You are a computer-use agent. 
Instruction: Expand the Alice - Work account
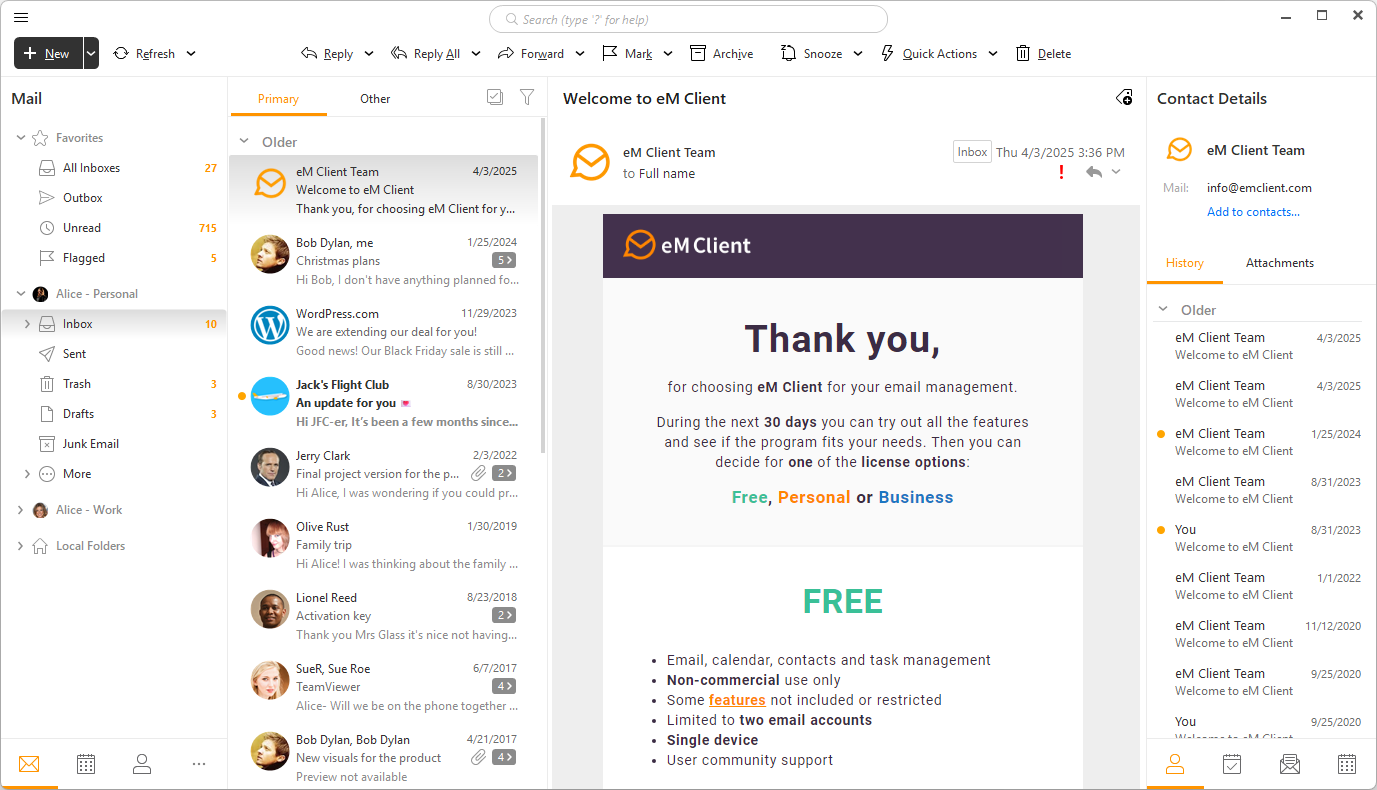[21, 510]
